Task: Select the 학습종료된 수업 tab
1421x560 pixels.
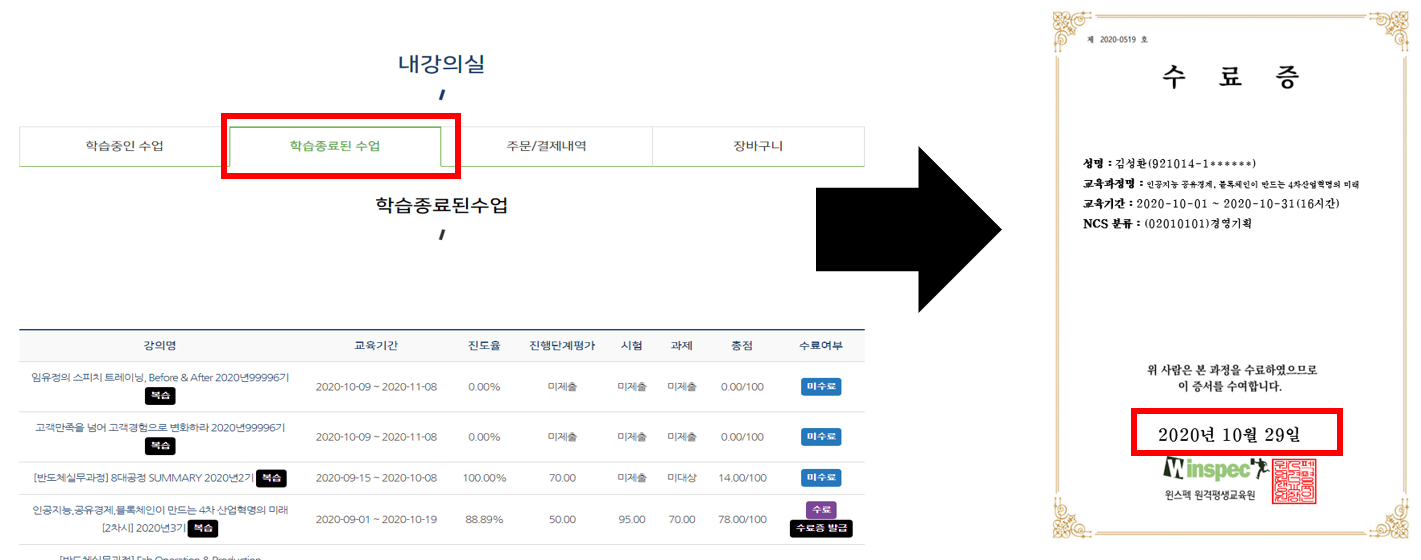Action: pyautogui.click(x=335, y=146)
